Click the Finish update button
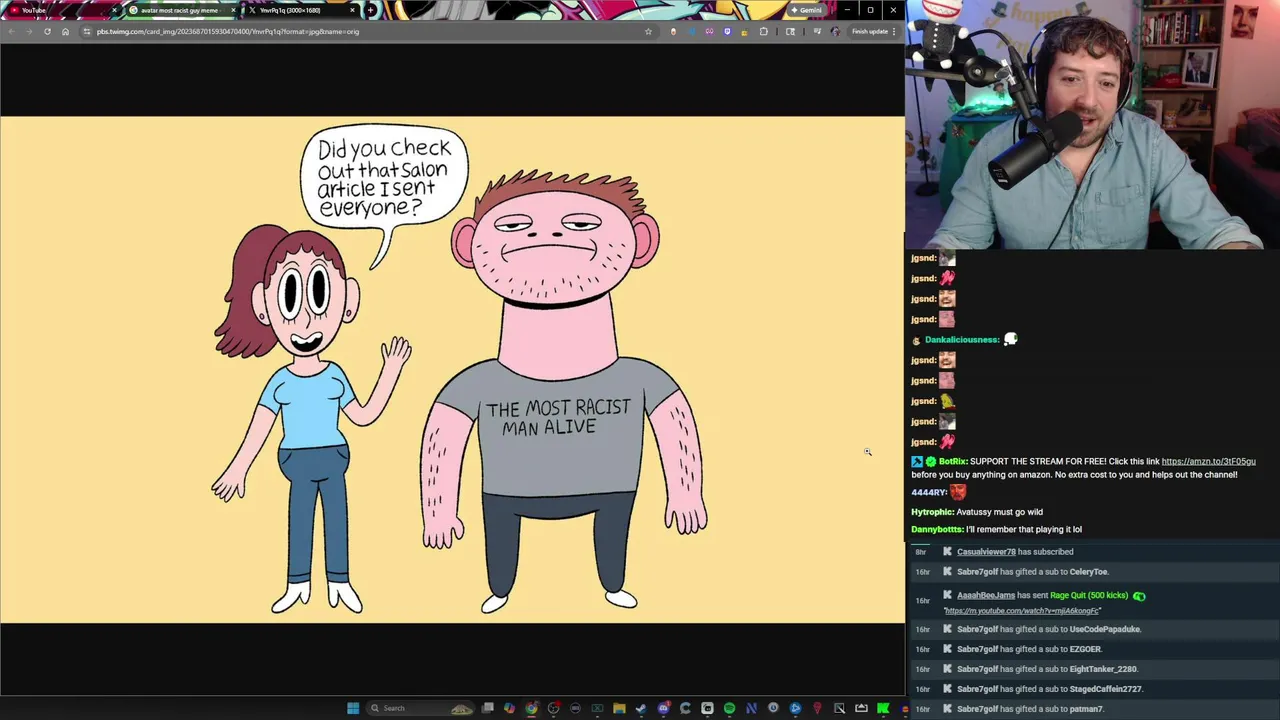Screen dimensions: 1280x720 pos(870,31)
